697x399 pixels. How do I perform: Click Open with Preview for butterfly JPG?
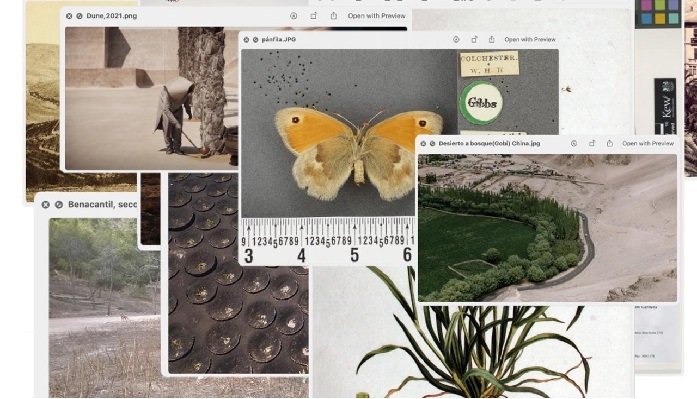(530, 40)
